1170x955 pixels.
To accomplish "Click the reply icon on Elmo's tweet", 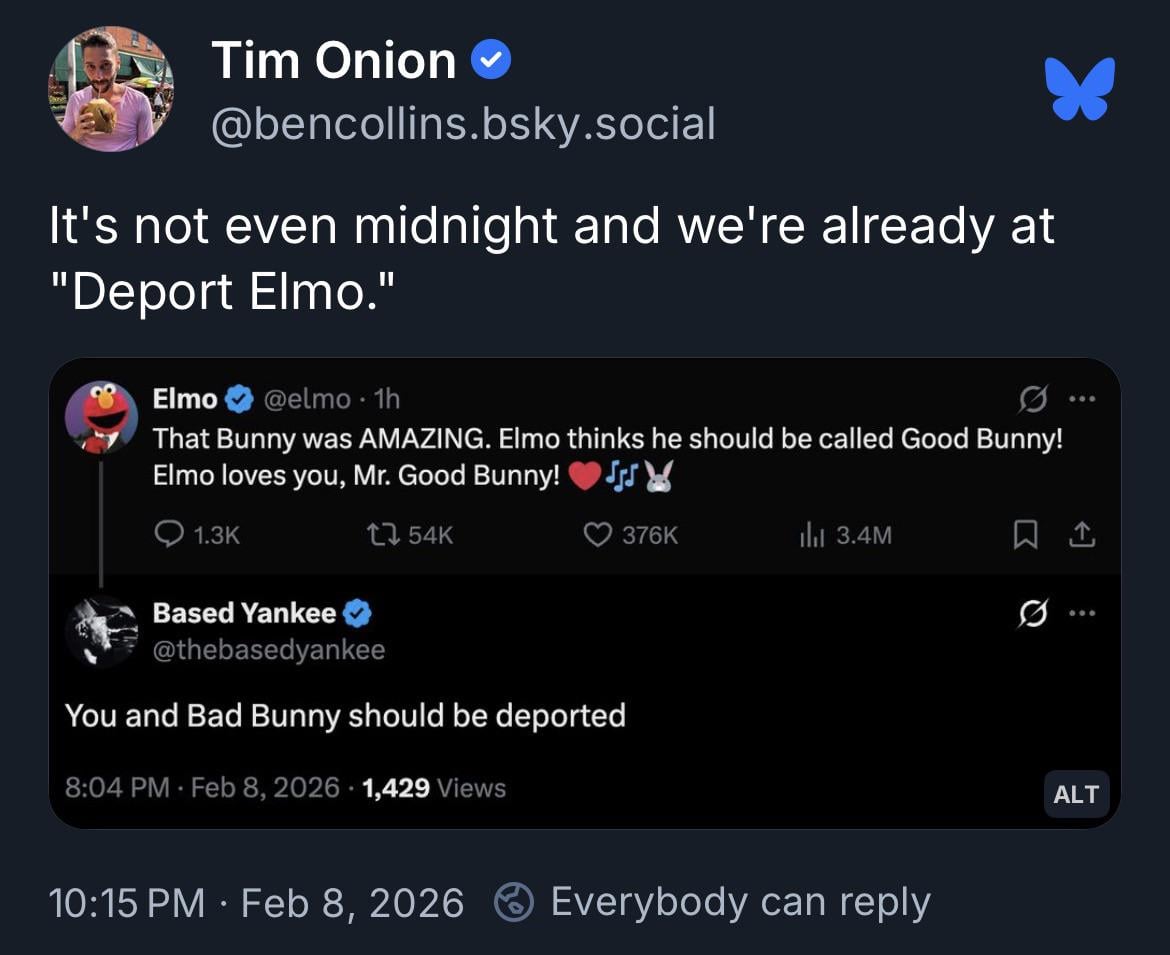I will pyautogui.click(x=167, y=536).
